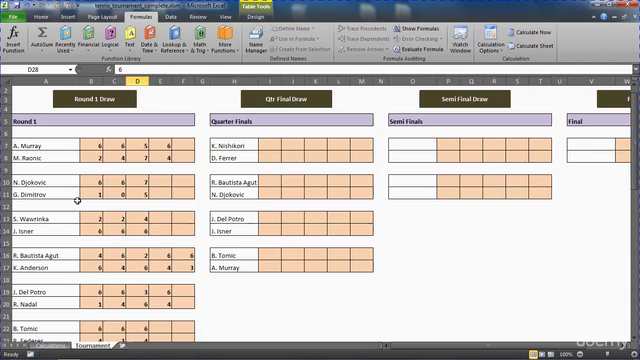Open Date & Time functions

point(149,39)
